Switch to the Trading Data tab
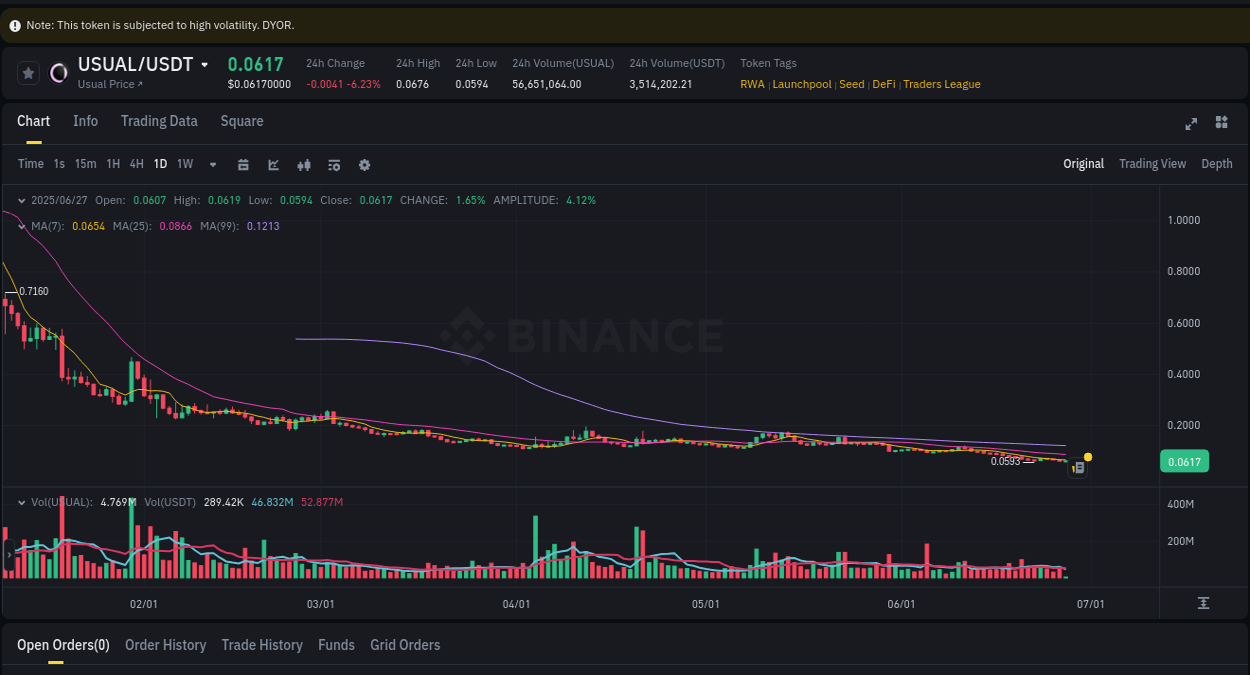 tap(159, 121)
